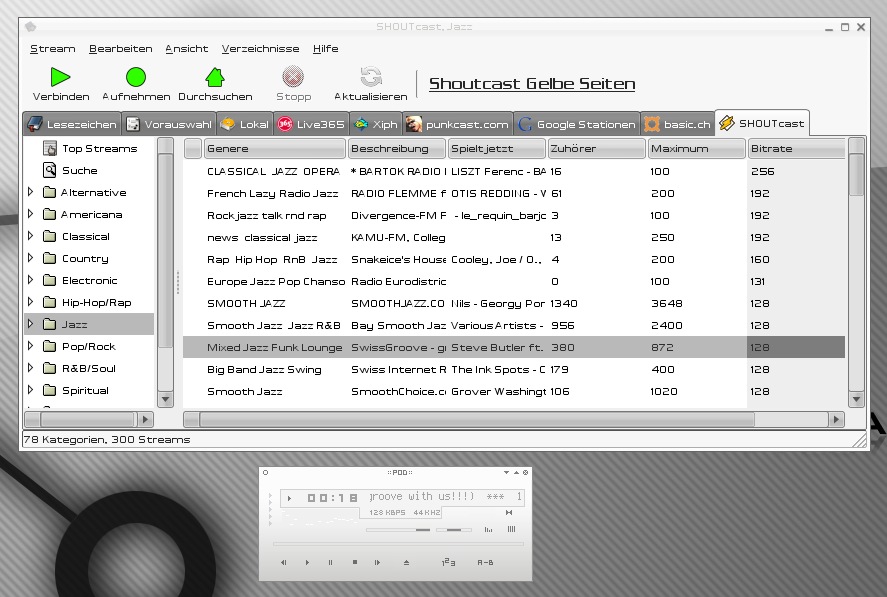The width and height of the screenshot is (887, 597).
Task: Click the eject button in the player
Action: coord(406,563)
